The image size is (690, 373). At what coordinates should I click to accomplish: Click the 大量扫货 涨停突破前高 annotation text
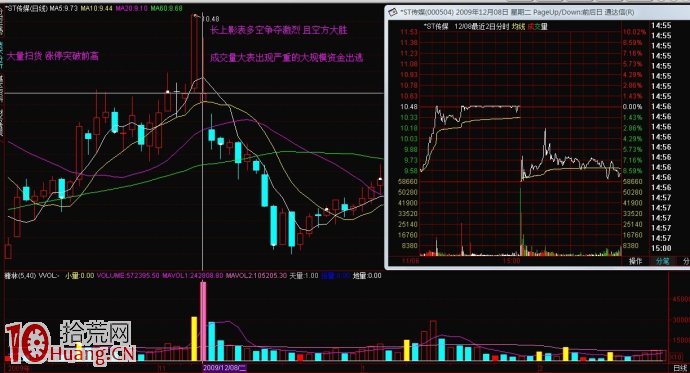point(53,56)
